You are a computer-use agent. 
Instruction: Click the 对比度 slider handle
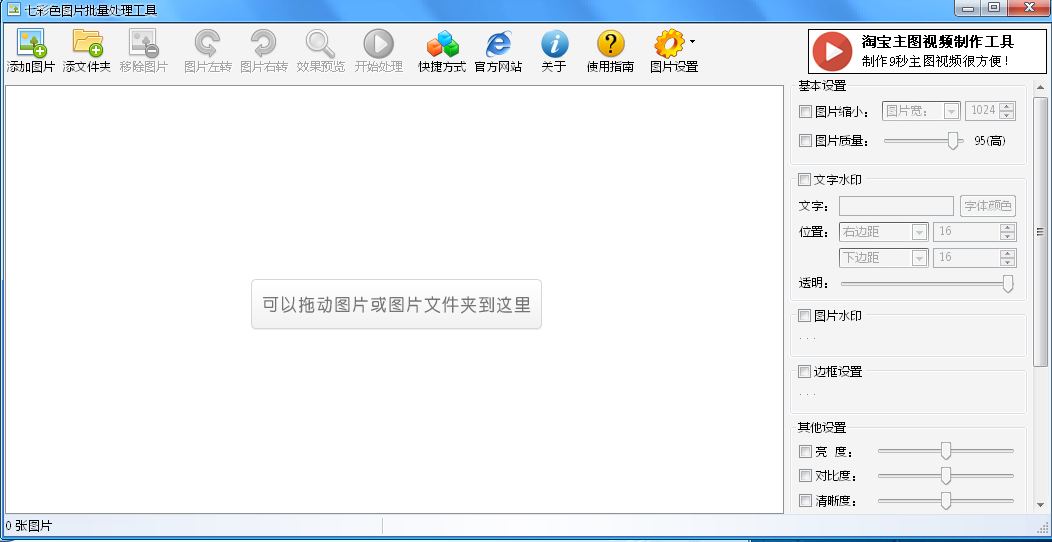(x=946, y=476)
